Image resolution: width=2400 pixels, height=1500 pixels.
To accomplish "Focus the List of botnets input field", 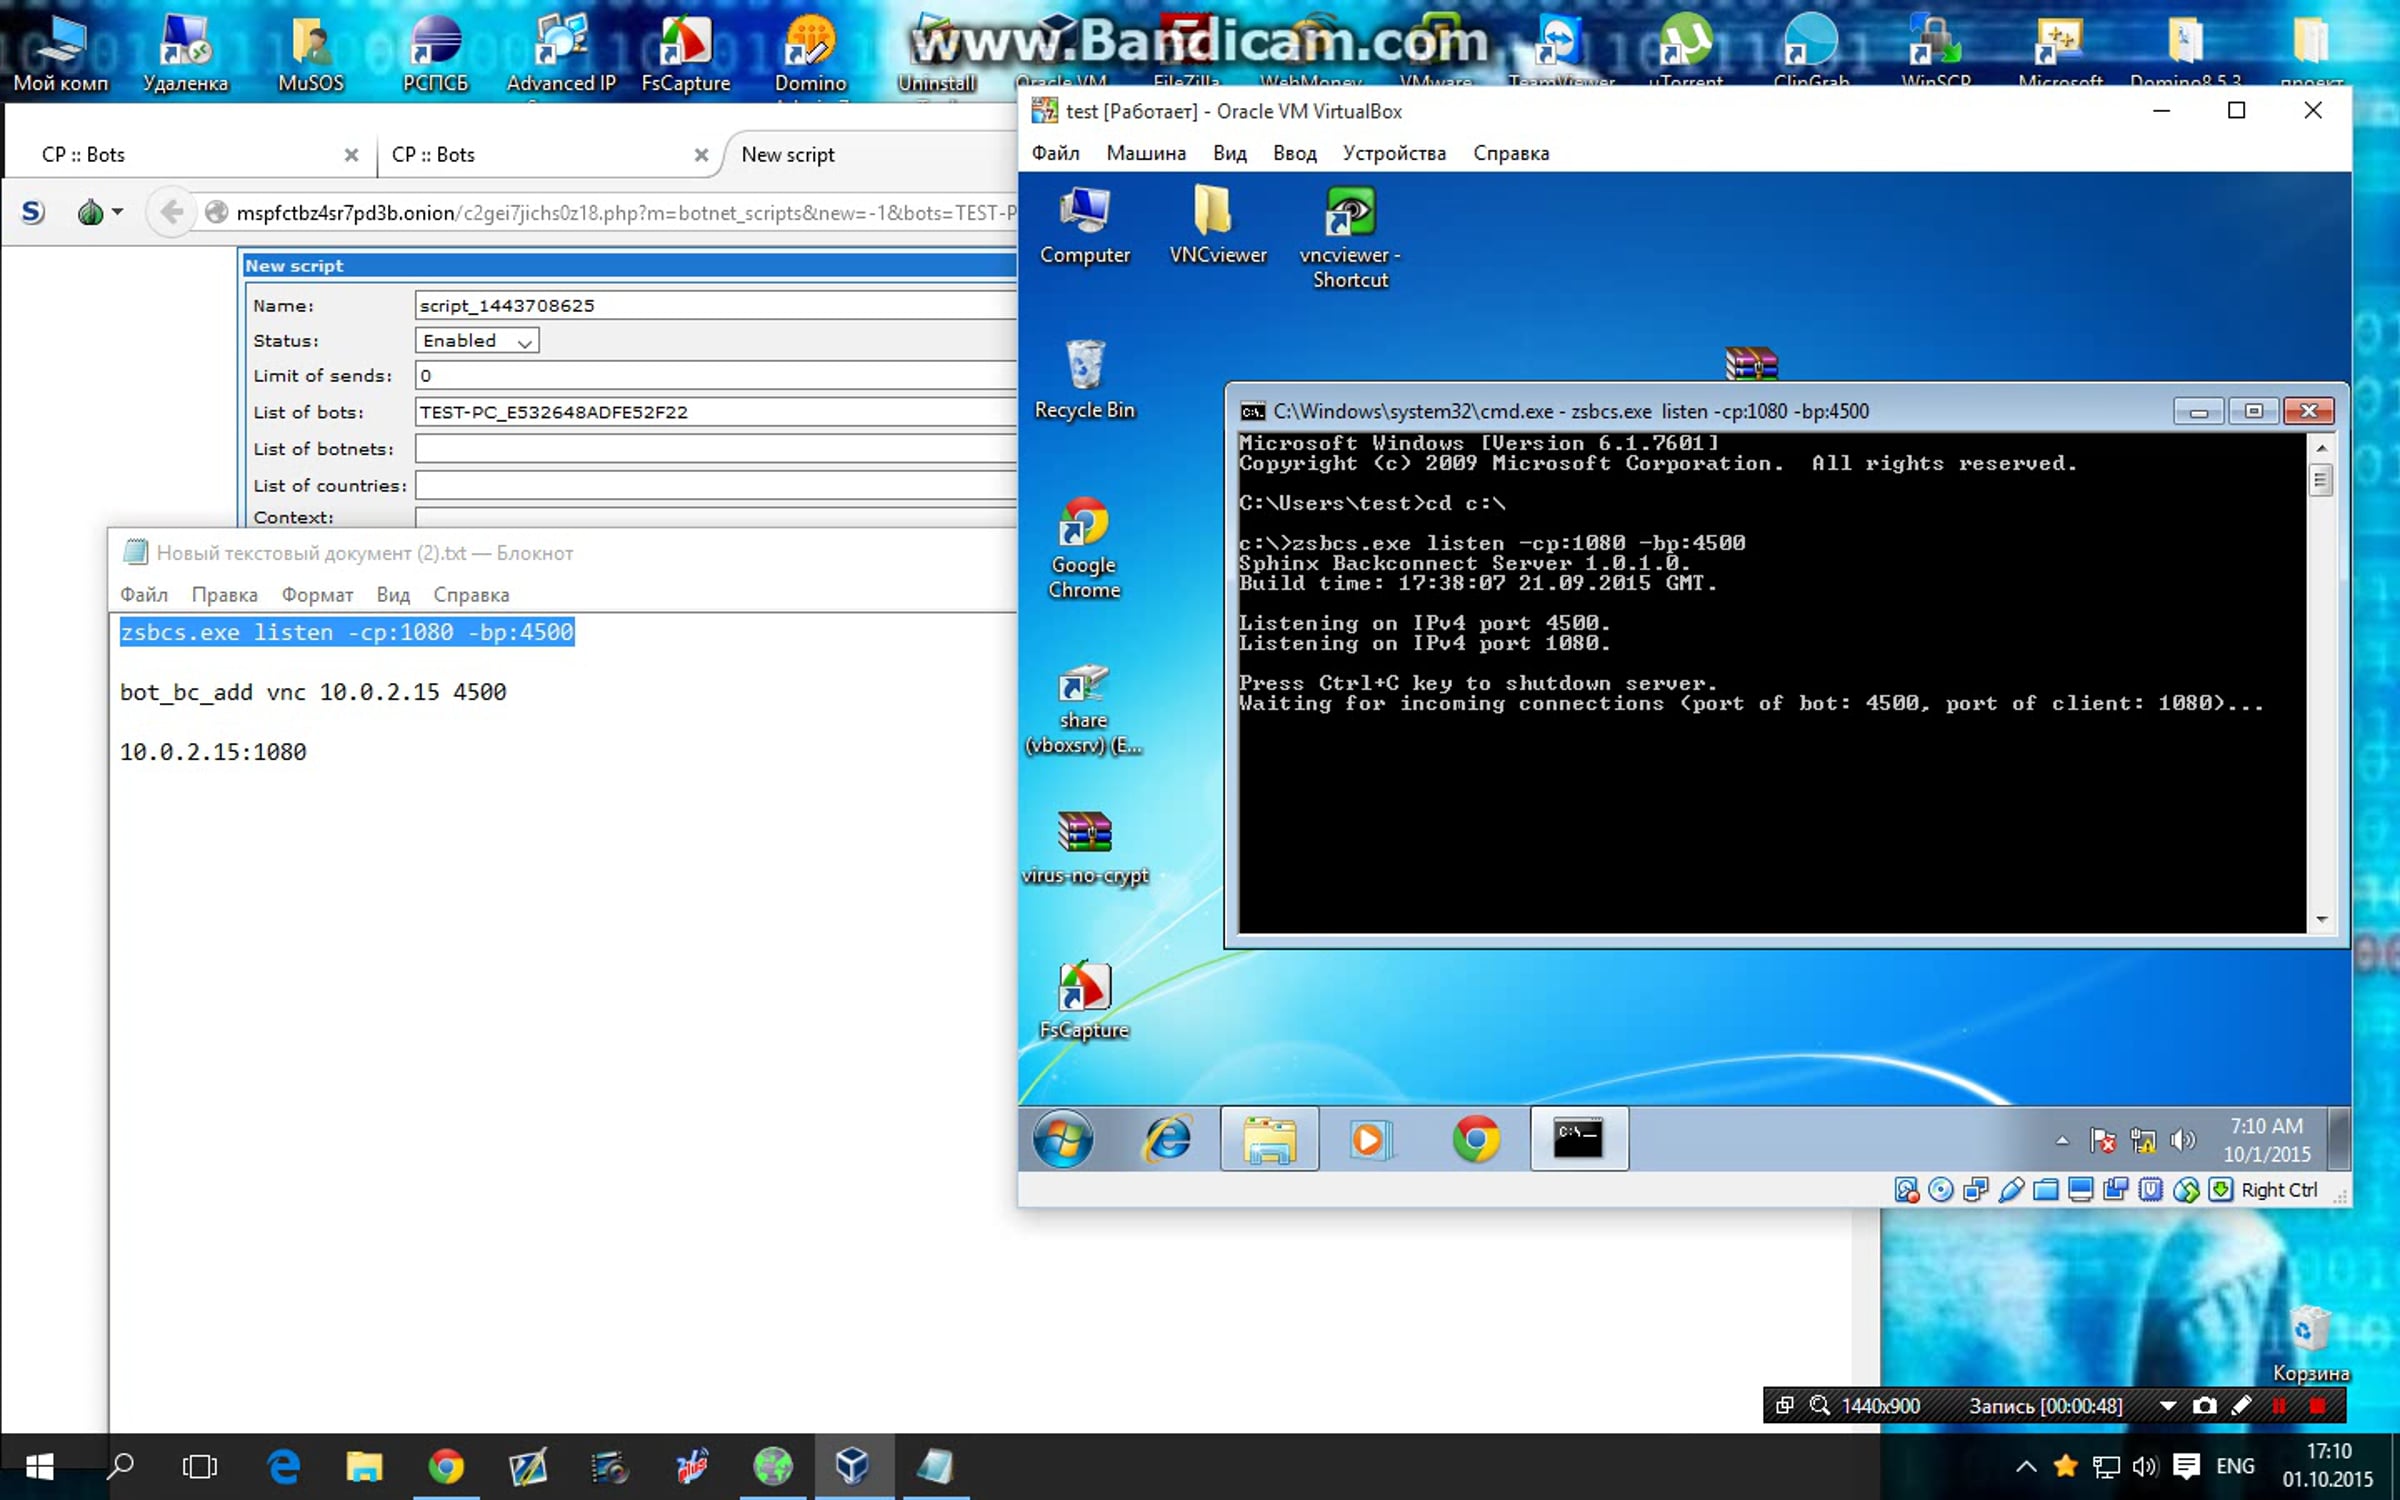I will pos(716,449).
